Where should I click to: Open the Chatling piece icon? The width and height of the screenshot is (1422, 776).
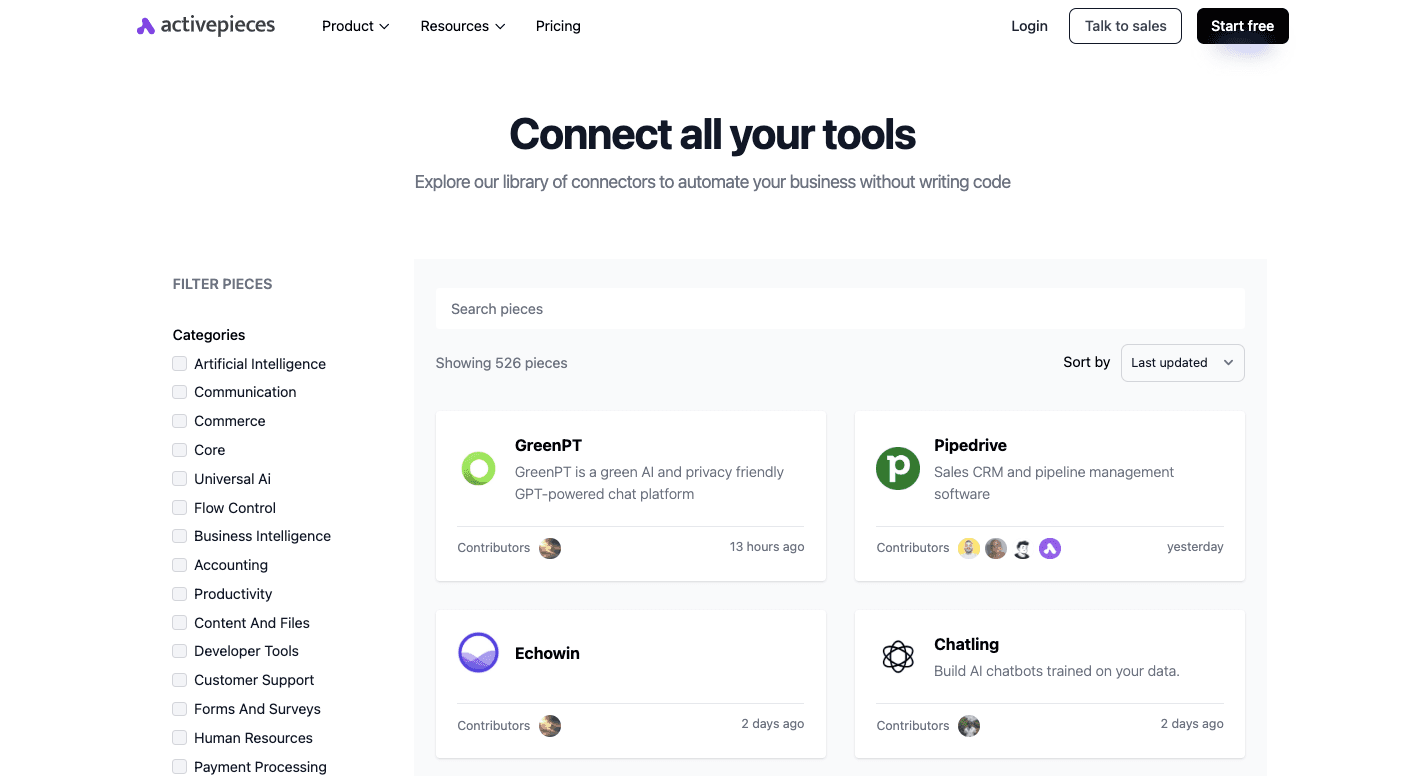[897, 657]
